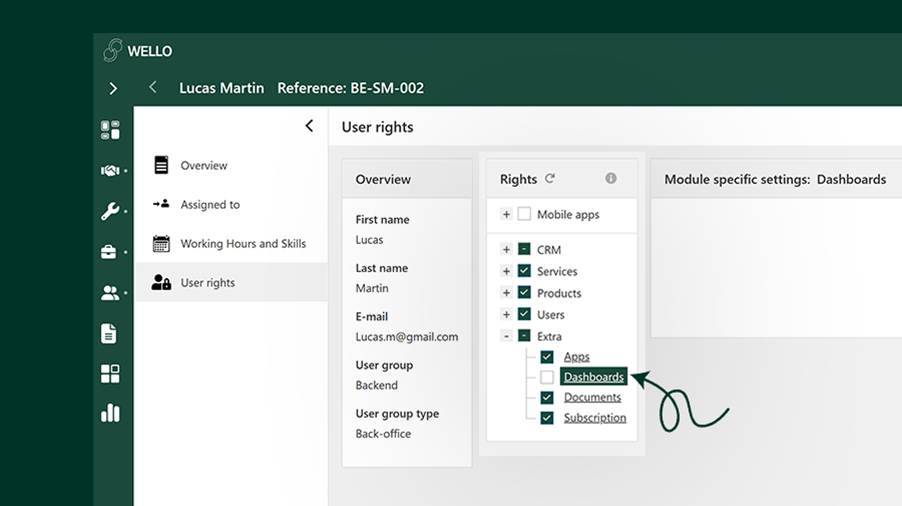Expand the sidebar with the right chevron
Viewport: 902px width, 506px height.
[113, 88]
